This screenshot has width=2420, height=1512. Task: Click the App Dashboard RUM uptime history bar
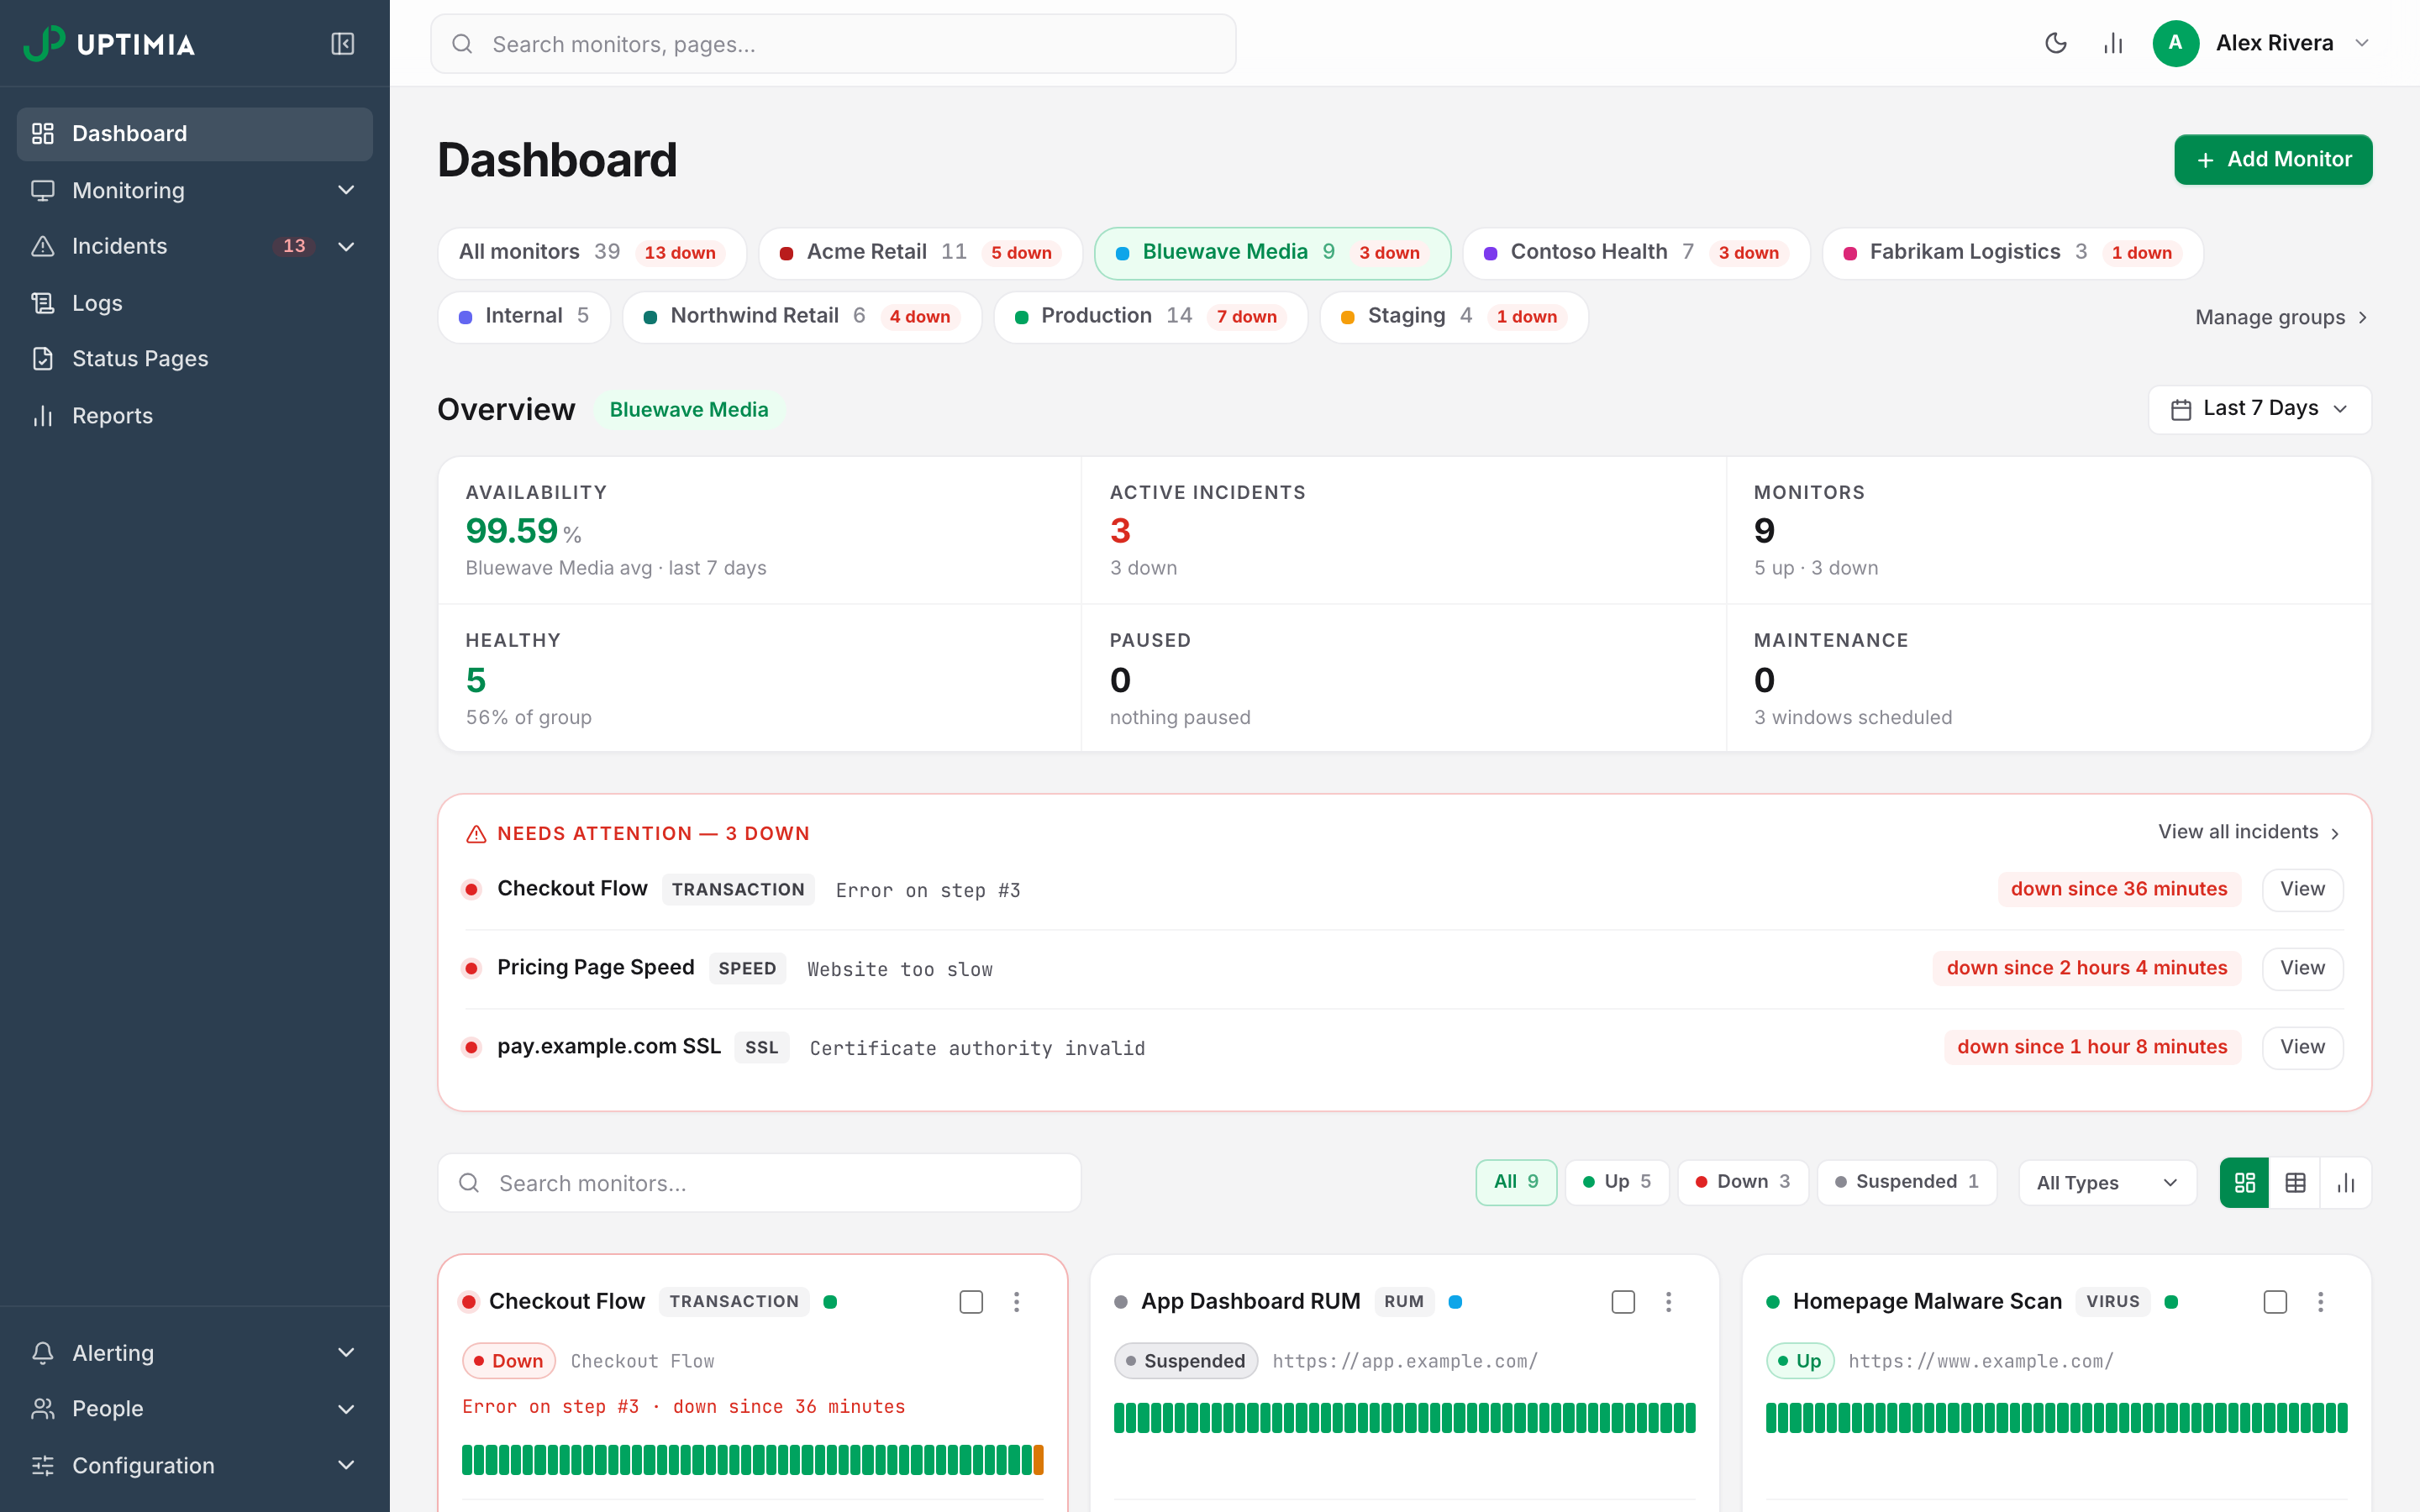point(1404,1418)
